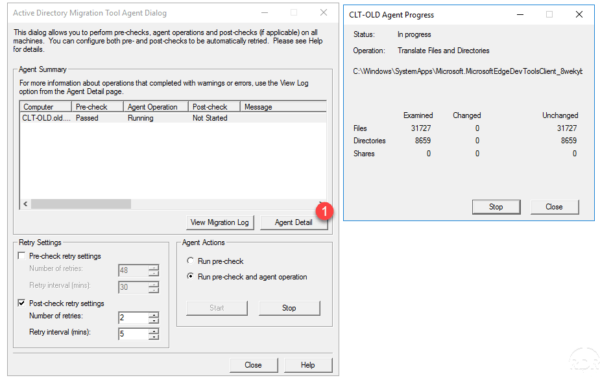Viewport: 600px width, 378px height.
Task: Adjust pre-check Retry interval spinner
Action: pos(153,287)
